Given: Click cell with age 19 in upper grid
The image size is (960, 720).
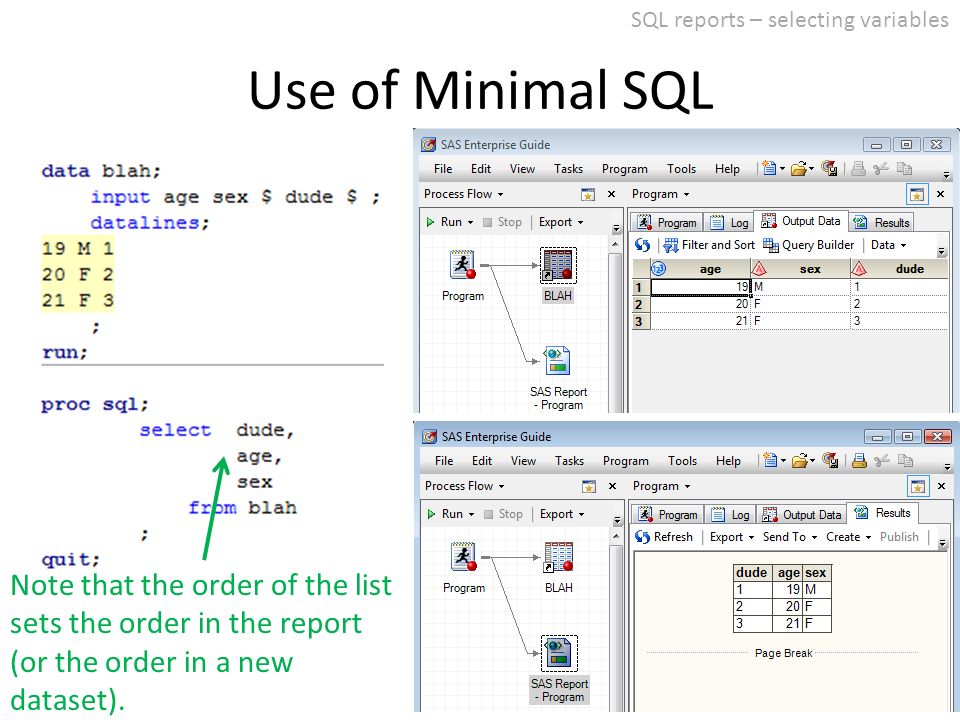Looking at the screenshot, I should click(700, 287).
